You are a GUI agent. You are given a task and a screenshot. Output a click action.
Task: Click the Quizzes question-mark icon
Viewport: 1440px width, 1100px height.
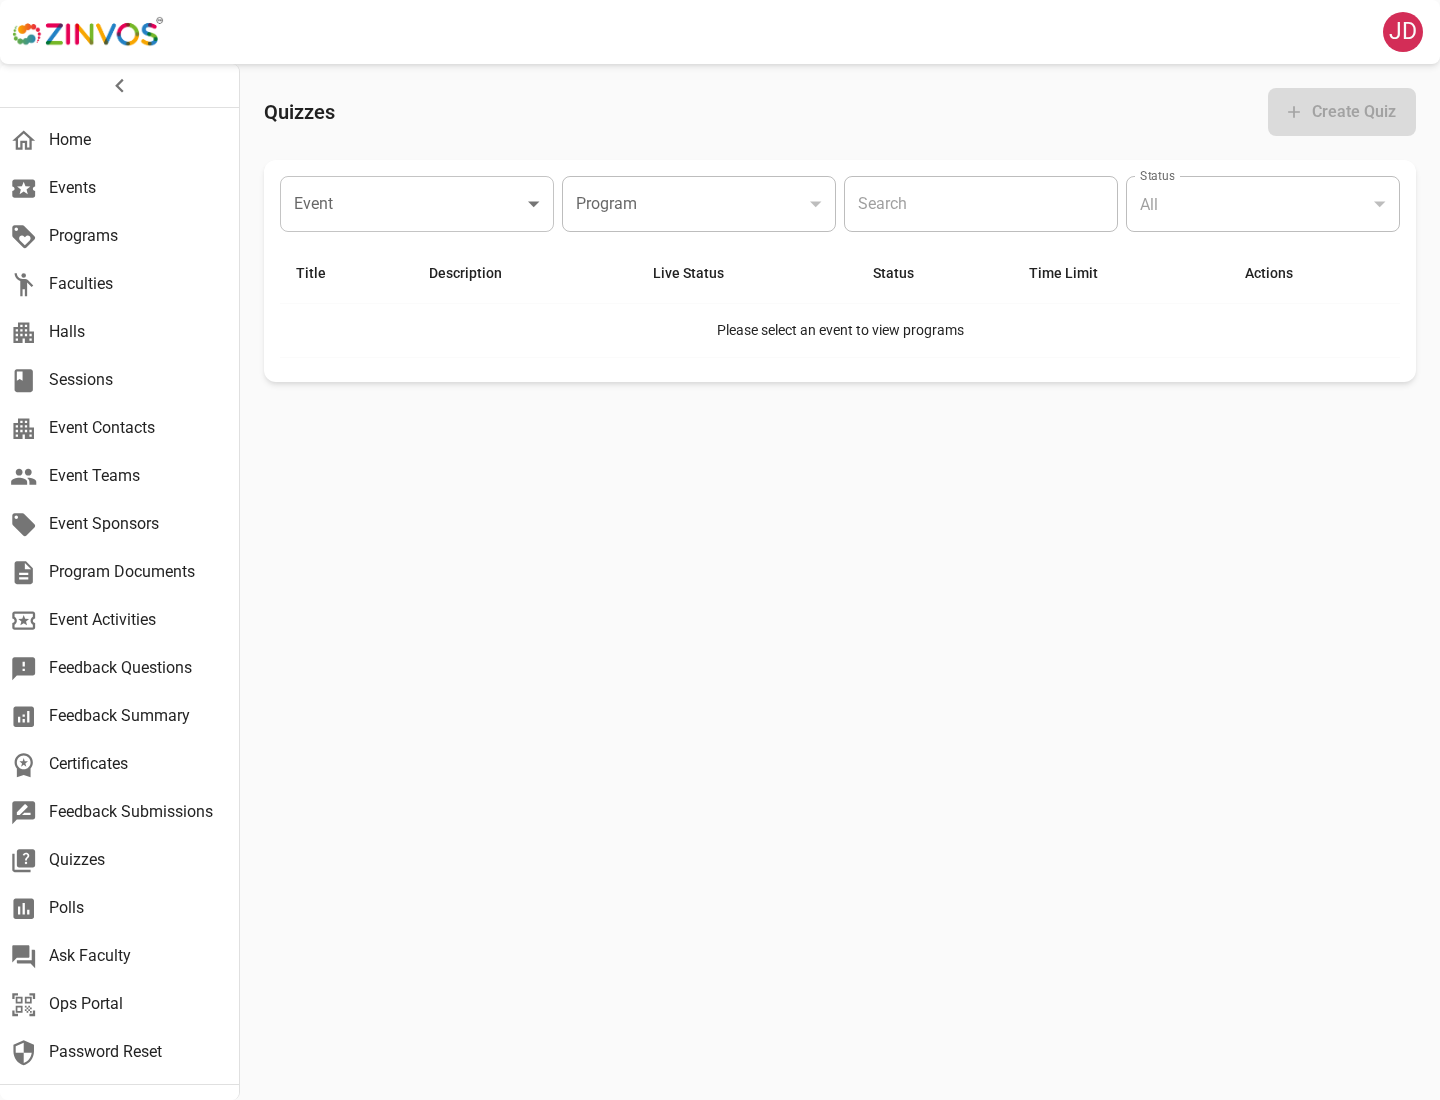pos(24,860)
